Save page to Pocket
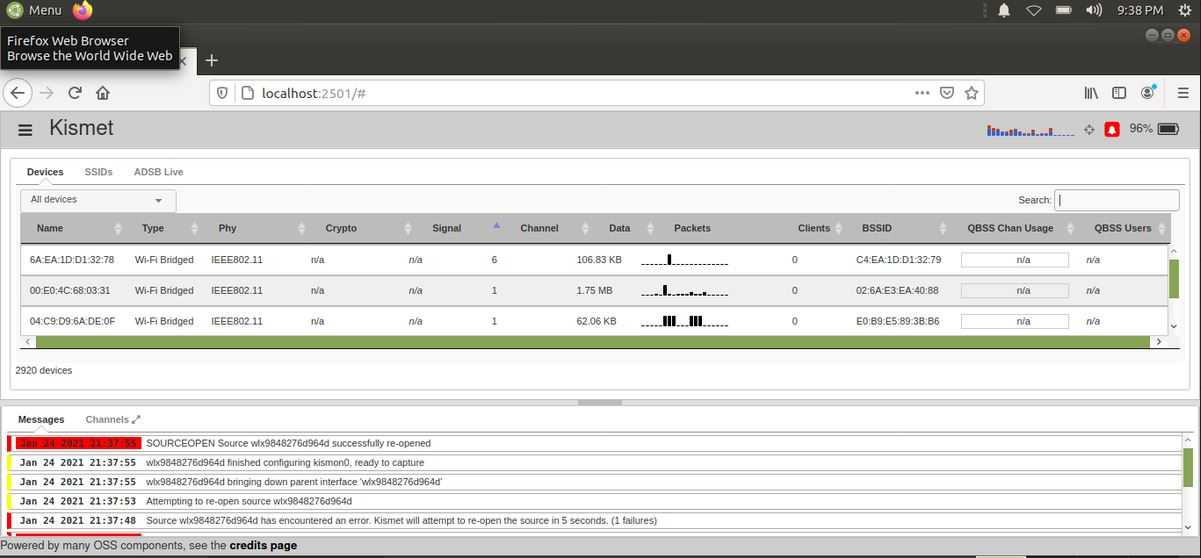Screen dimensions: 1201x558 pos(946,93)
